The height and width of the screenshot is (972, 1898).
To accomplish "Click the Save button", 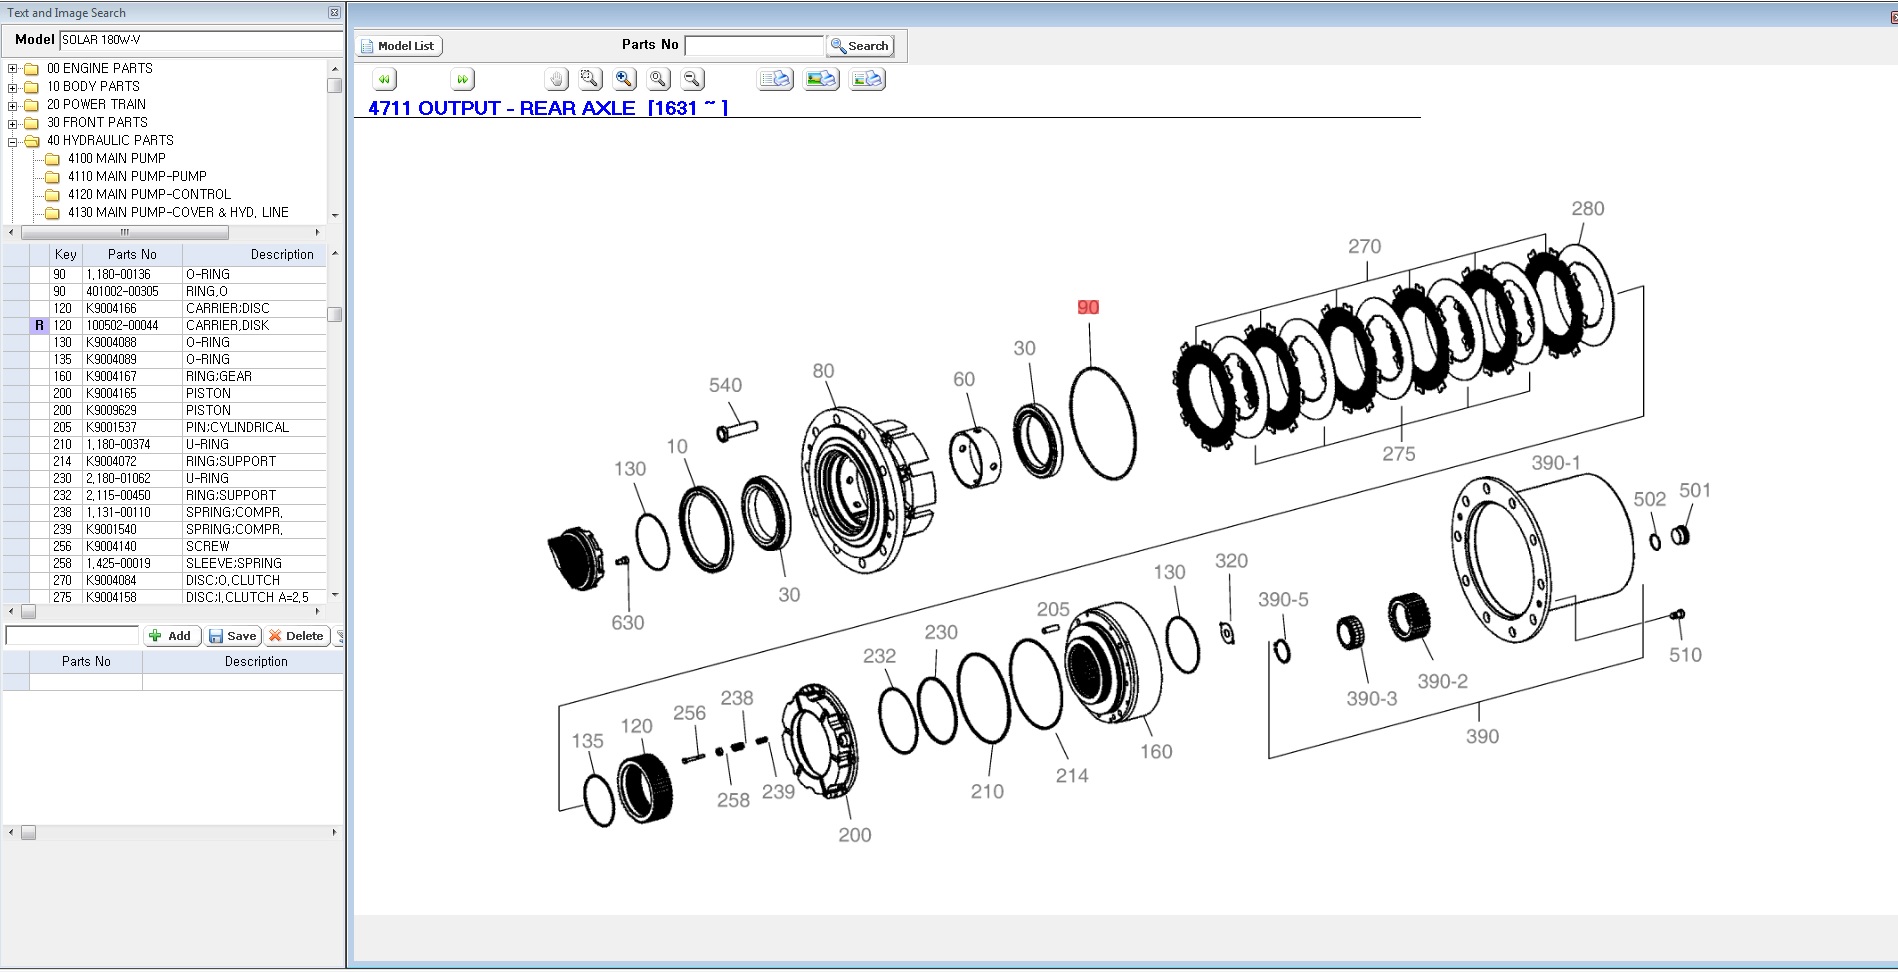I will pyautogui.click(x=234, y=636).
